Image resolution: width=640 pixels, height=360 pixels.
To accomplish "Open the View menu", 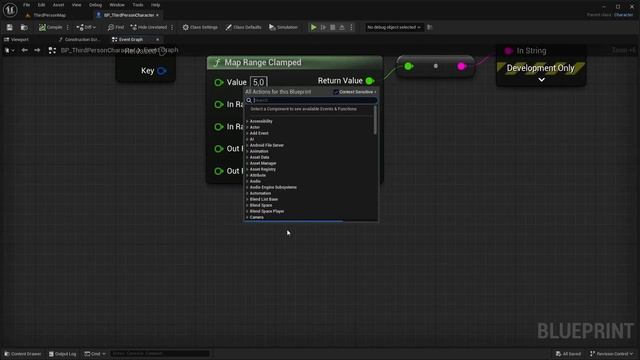I will pyautogui.click(x=76, y=5).
